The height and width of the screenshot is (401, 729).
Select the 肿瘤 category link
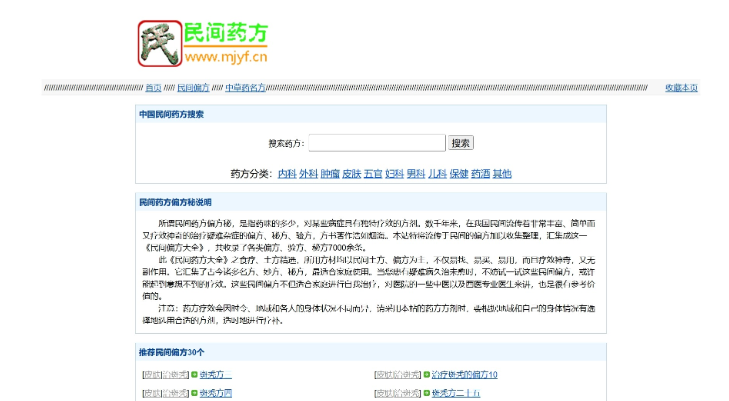pyautogui.click(x=330, y=174)
